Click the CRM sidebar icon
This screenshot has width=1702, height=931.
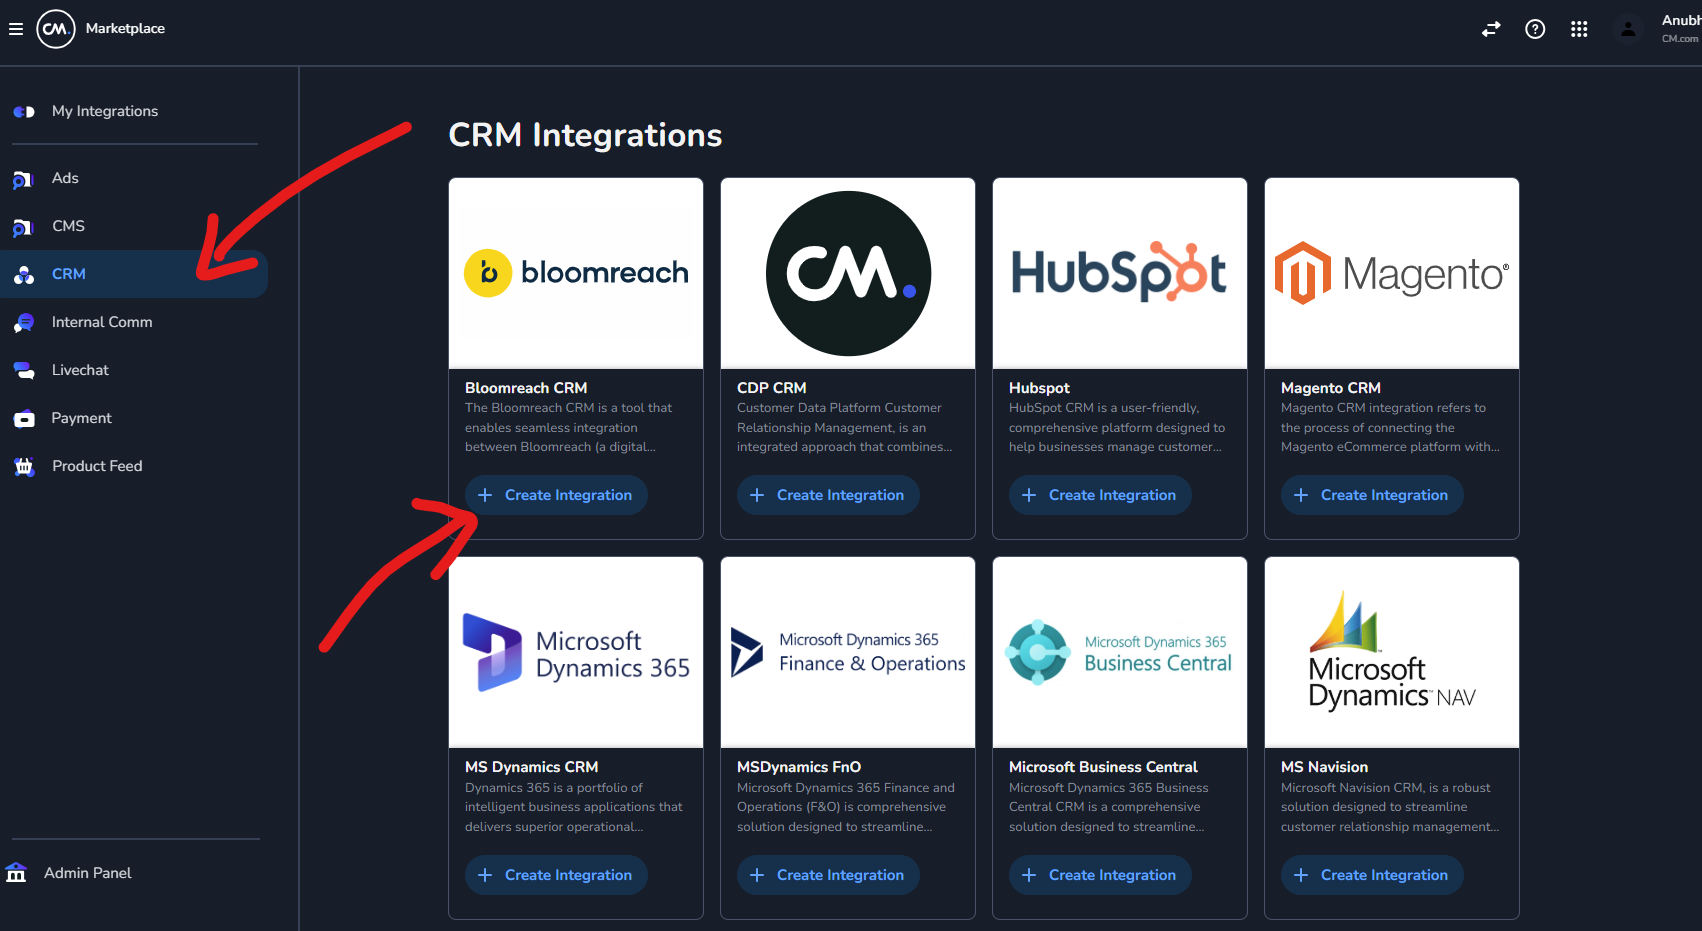click(24, 274)
